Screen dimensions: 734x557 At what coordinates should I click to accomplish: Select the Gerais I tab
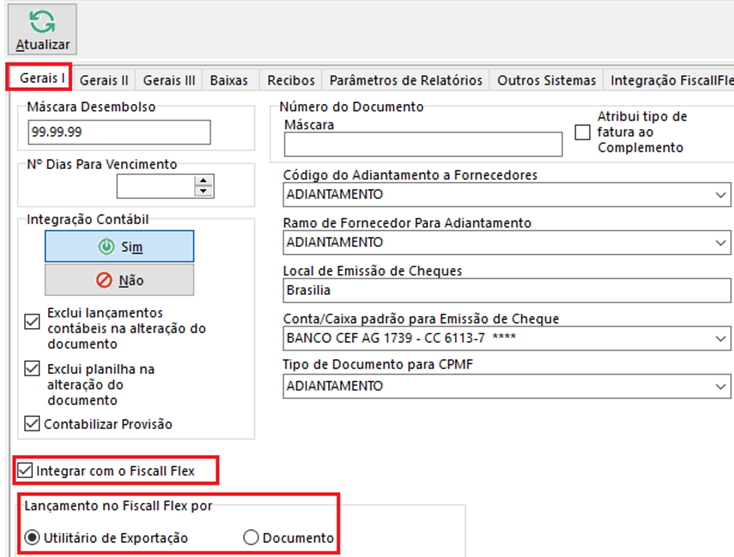[39, 78]
